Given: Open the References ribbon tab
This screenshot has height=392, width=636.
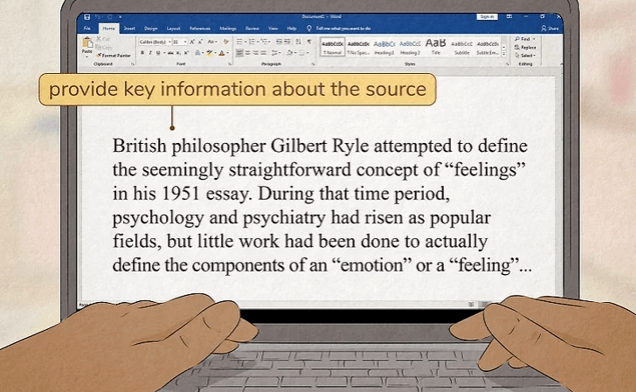Looking at the screenshot, I should tap(200, 28).
